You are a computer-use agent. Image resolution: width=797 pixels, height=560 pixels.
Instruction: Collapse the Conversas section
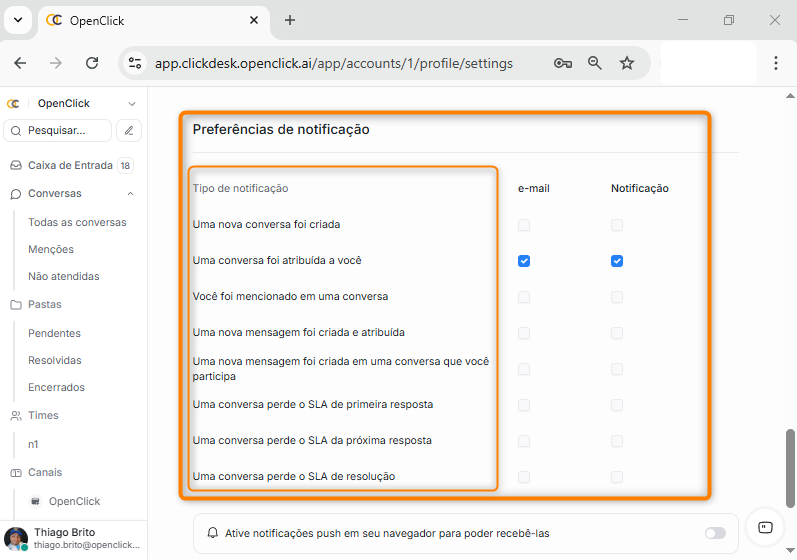(131, 193)
